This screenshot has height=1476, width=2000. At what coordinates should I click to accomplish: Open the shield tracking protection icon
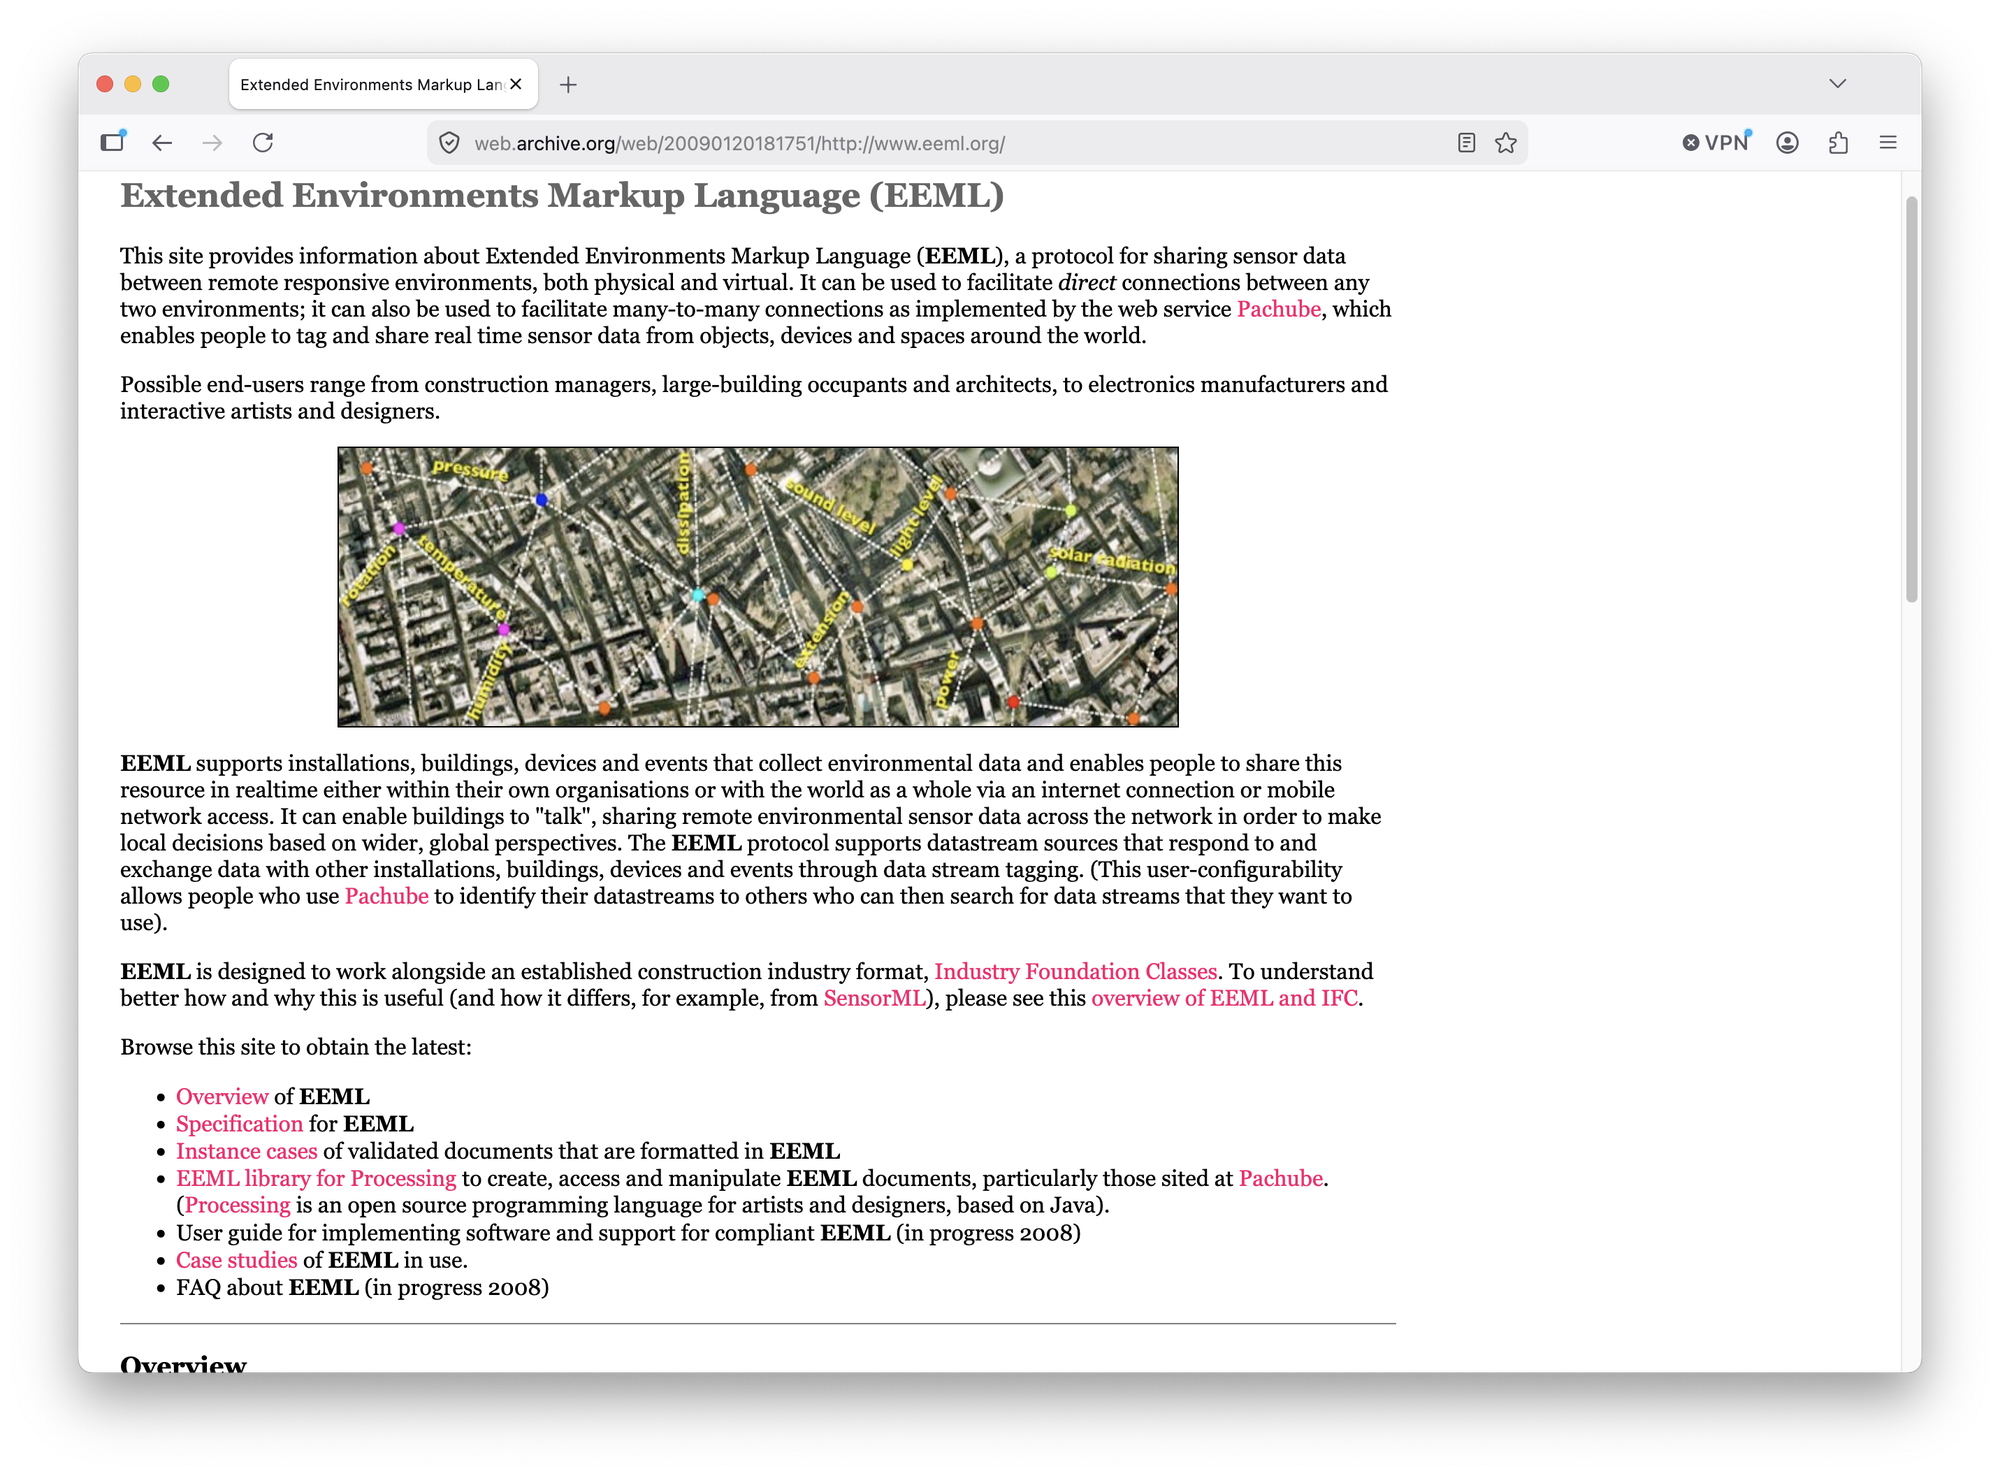pyautogui.click(x=450, y=143)
